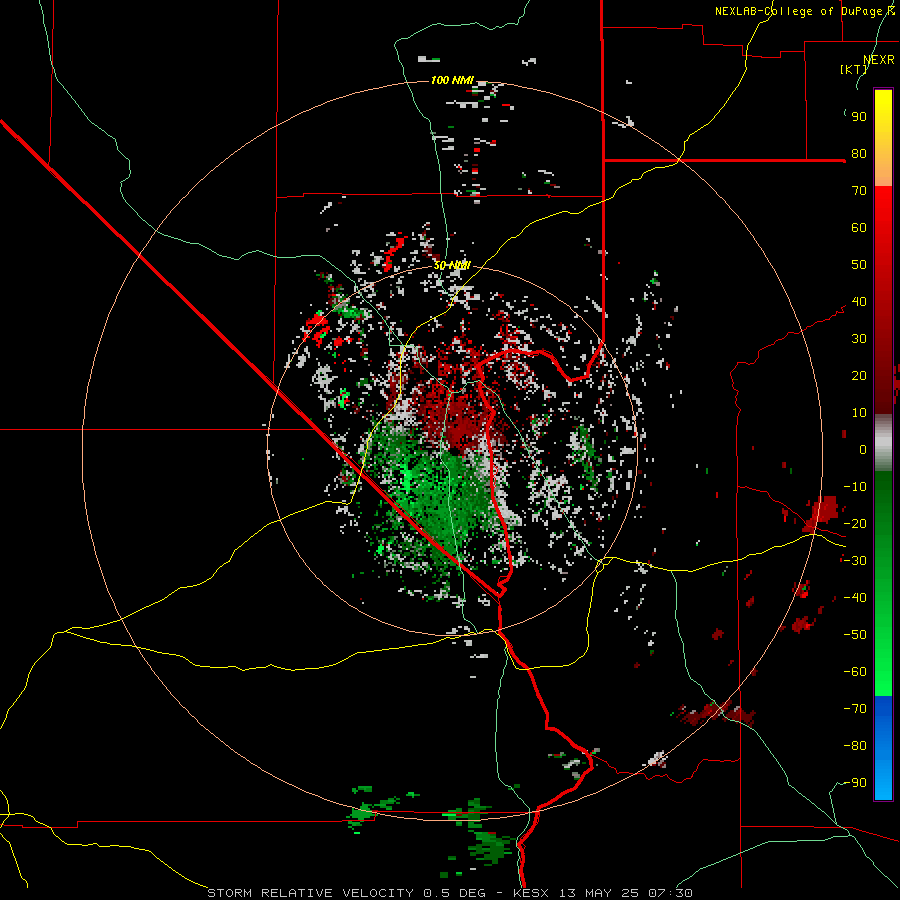Viewport: 900px width, 900px height.
Task: Select the positive 80 scale label
Action: [x=859, y=153]
